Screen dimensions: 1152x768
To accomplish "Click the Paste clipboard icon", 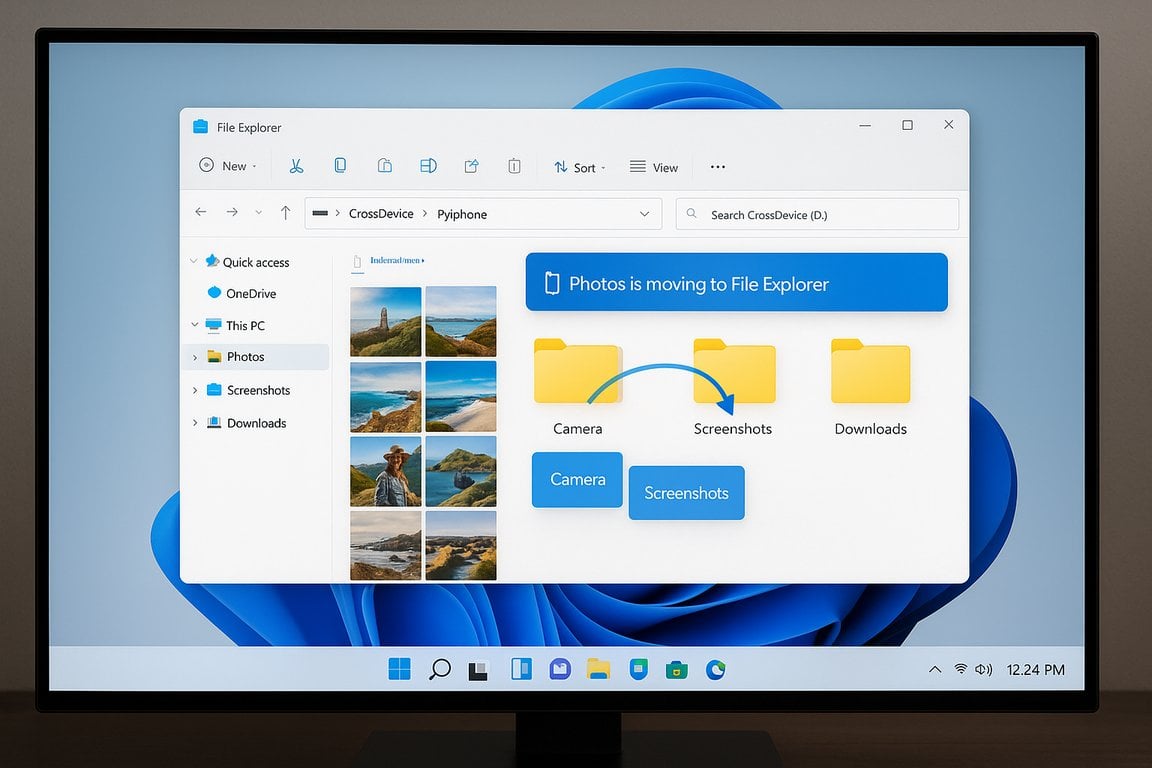I will pyautogui.click(x=384, y=165).
